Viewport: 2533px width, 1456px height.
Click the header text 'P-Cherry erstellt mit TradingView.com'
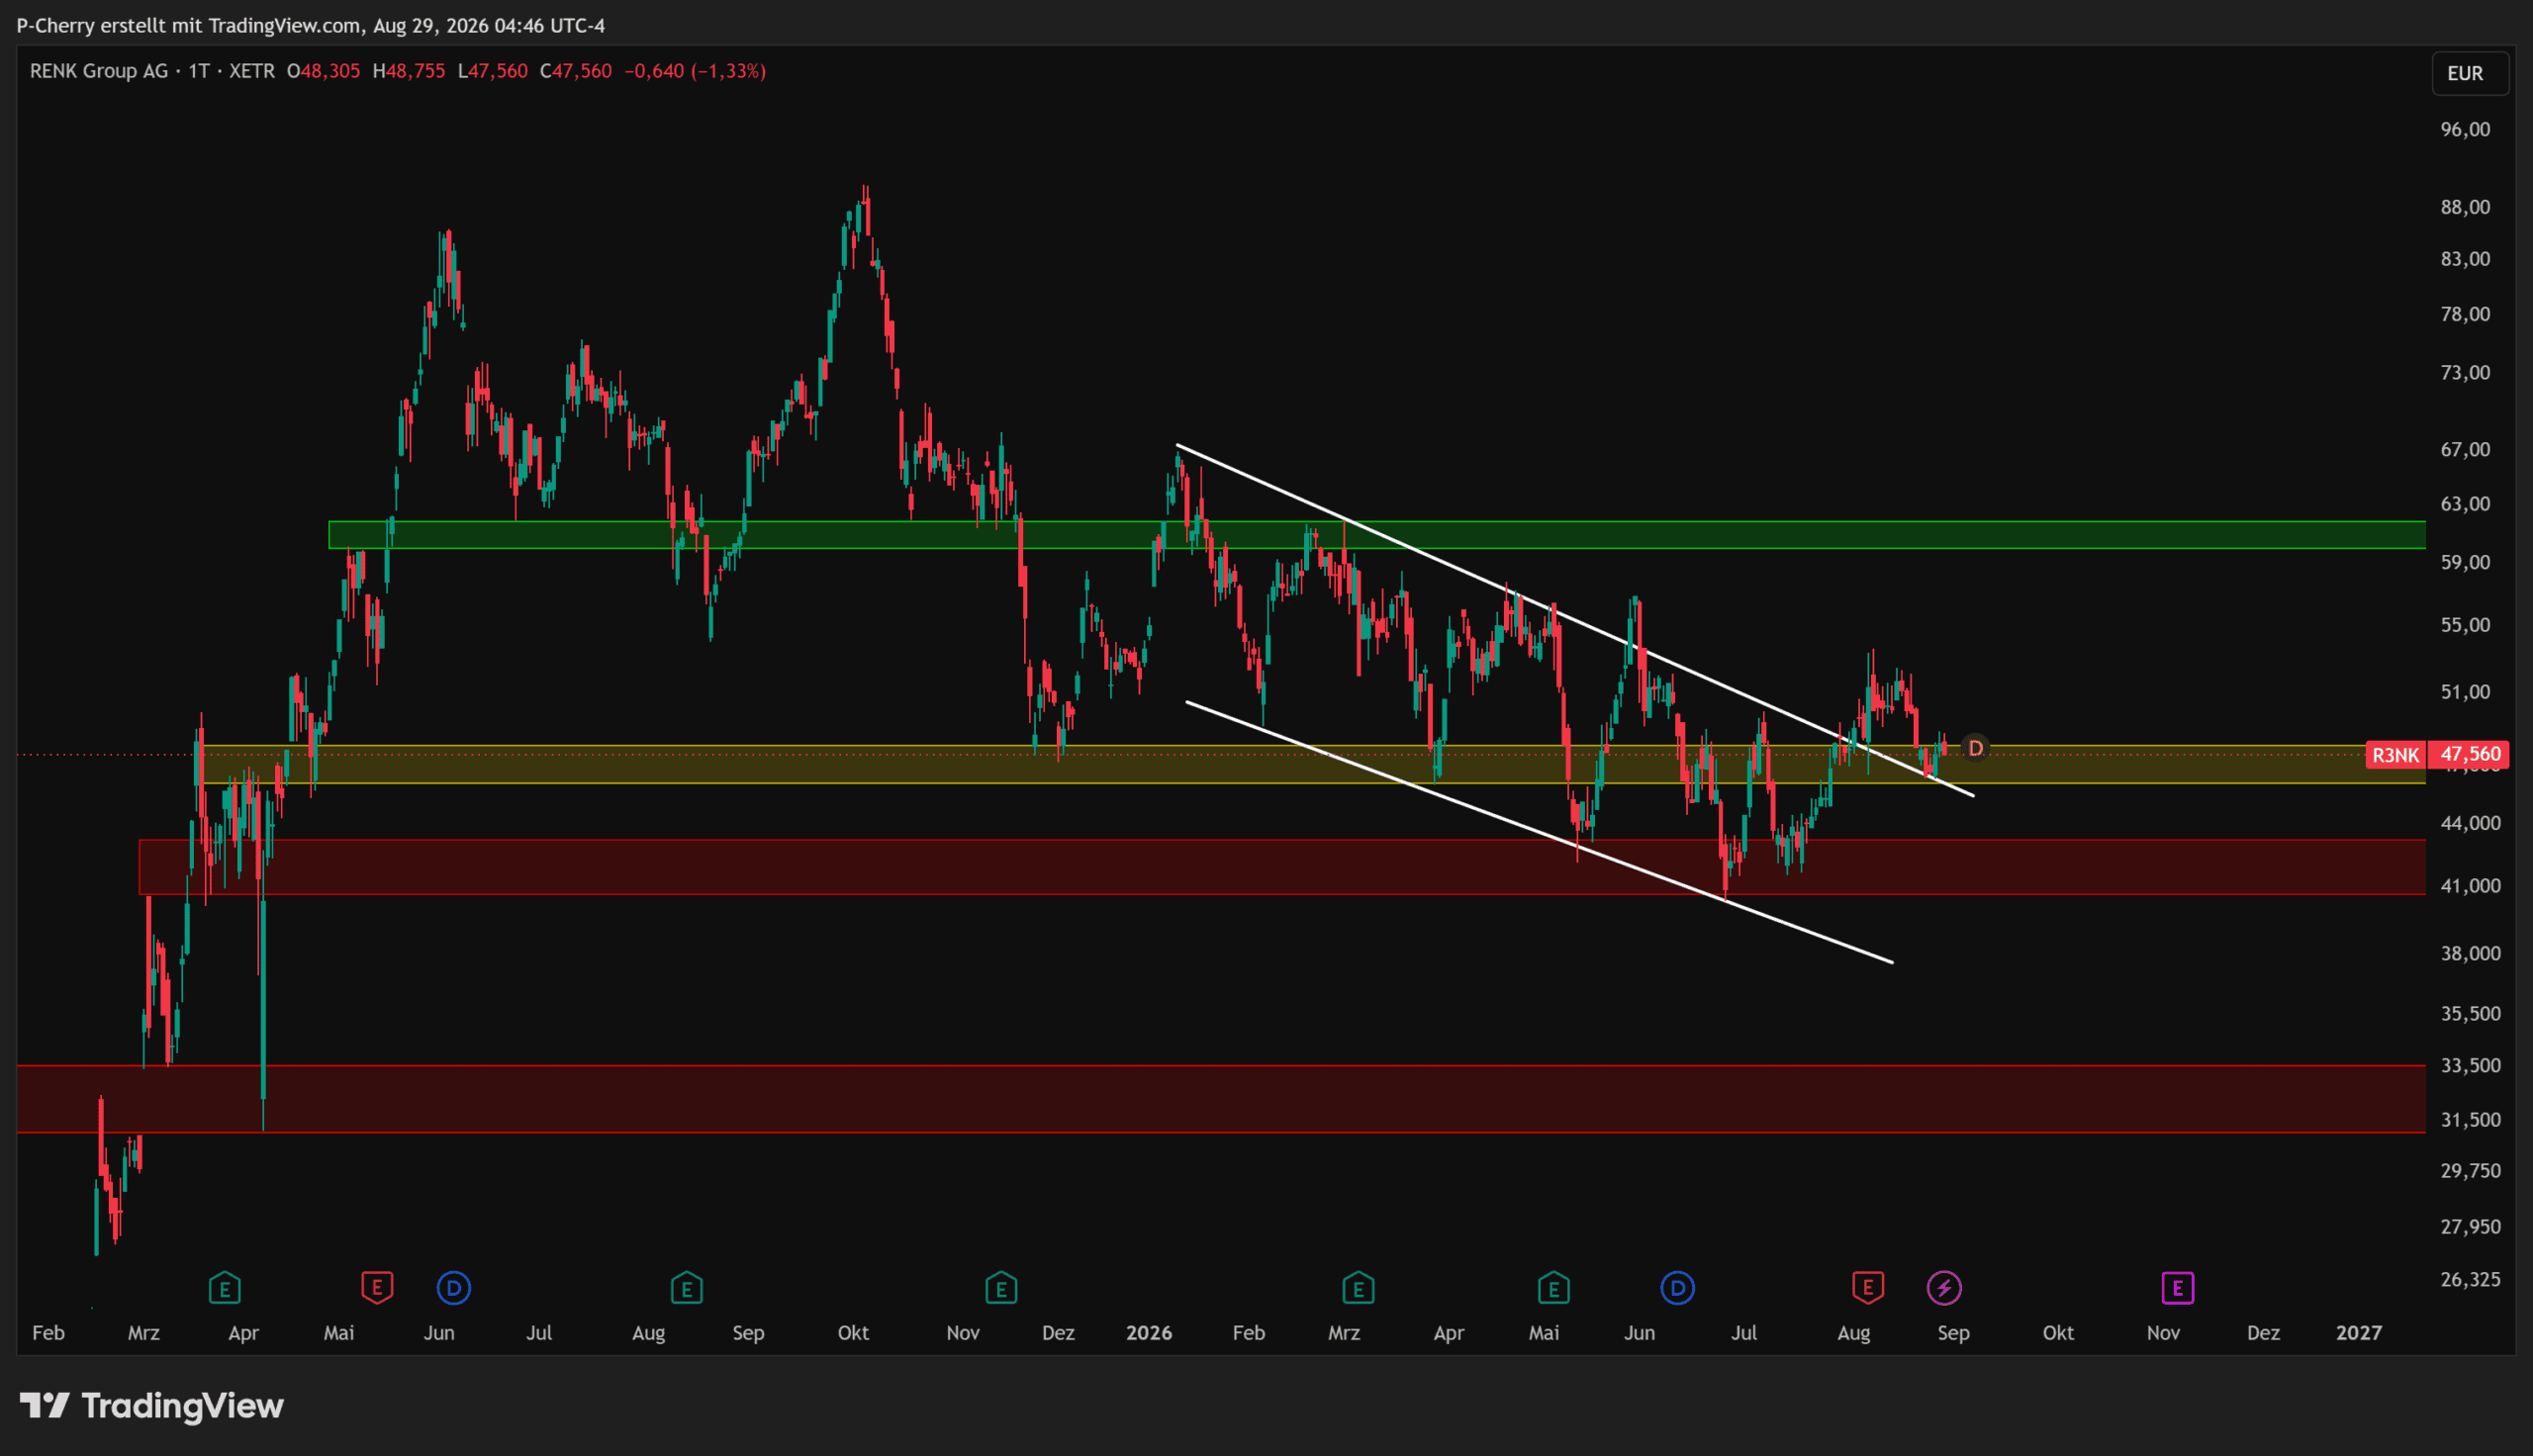[x=189, y=25]
